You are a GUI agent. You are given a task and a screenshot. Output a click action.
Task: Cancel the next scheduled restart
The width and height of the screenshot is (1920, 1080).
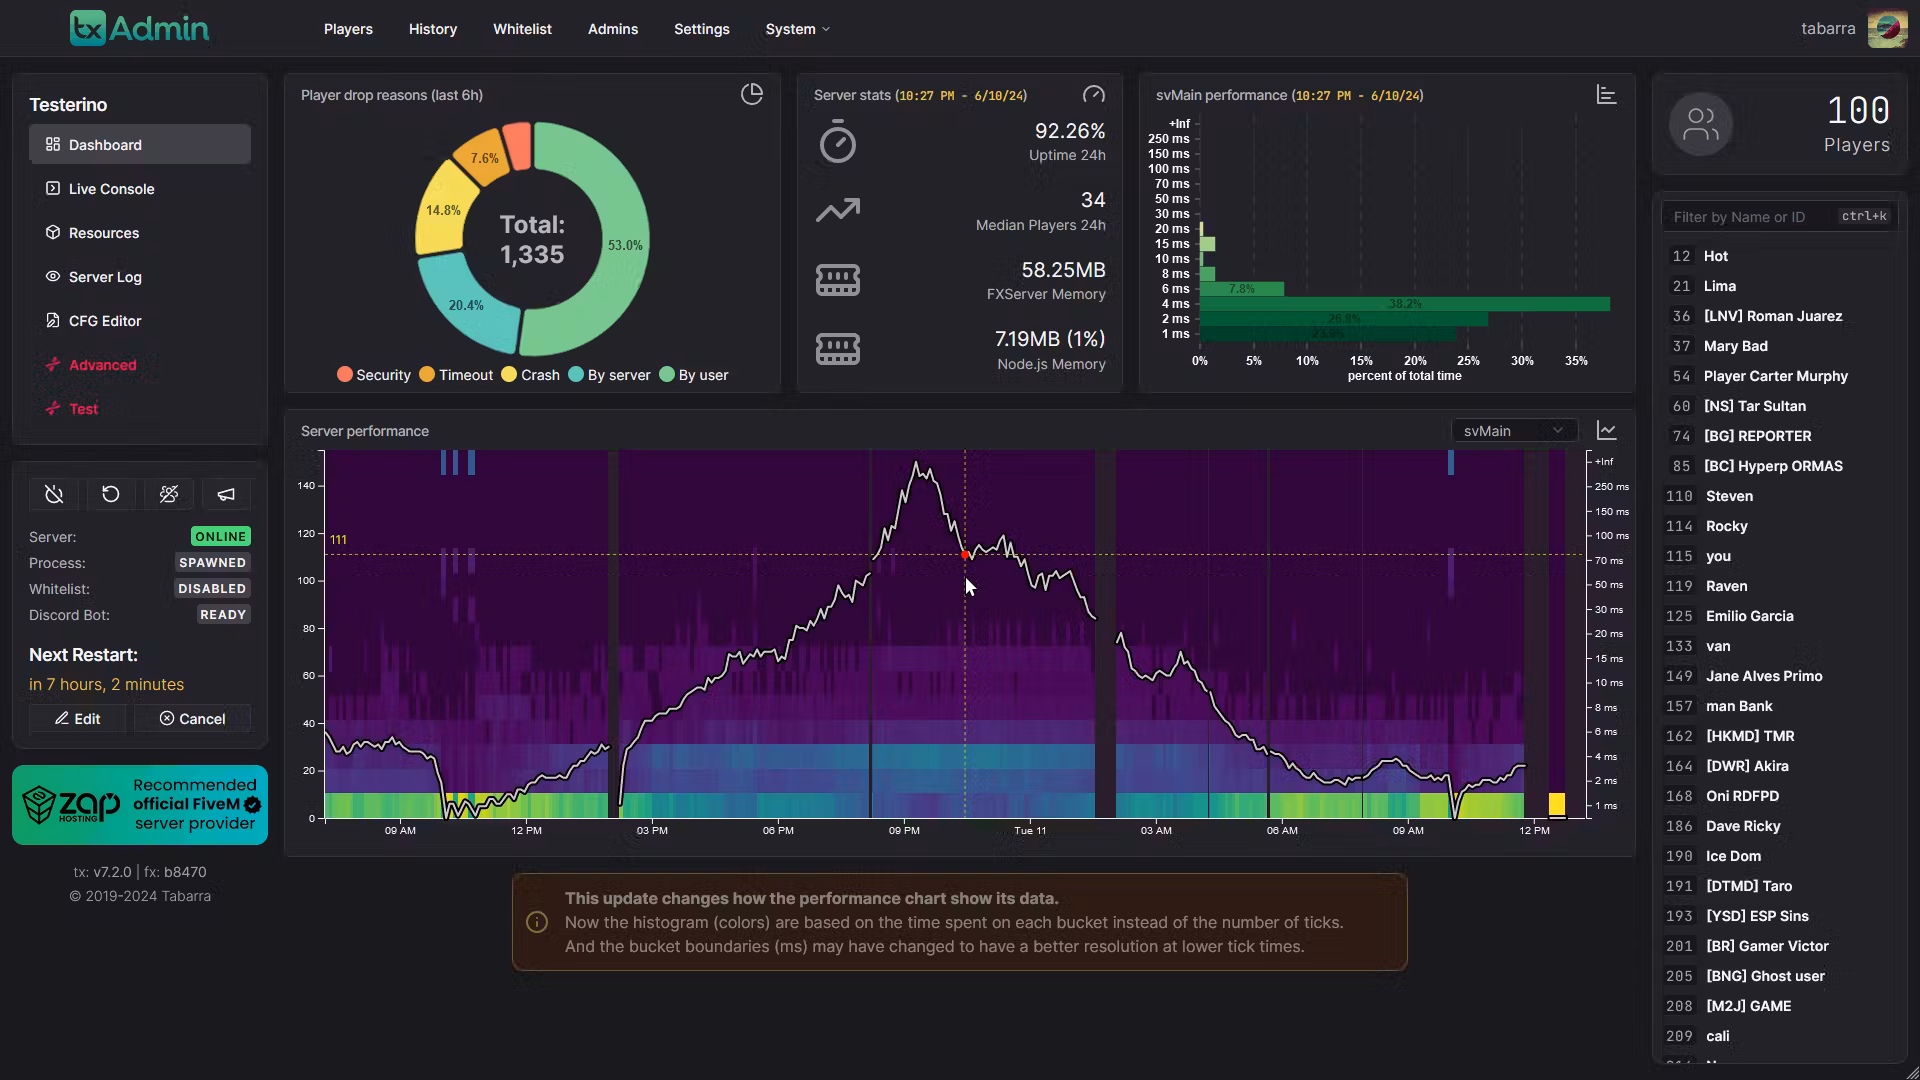coord(193,719)
